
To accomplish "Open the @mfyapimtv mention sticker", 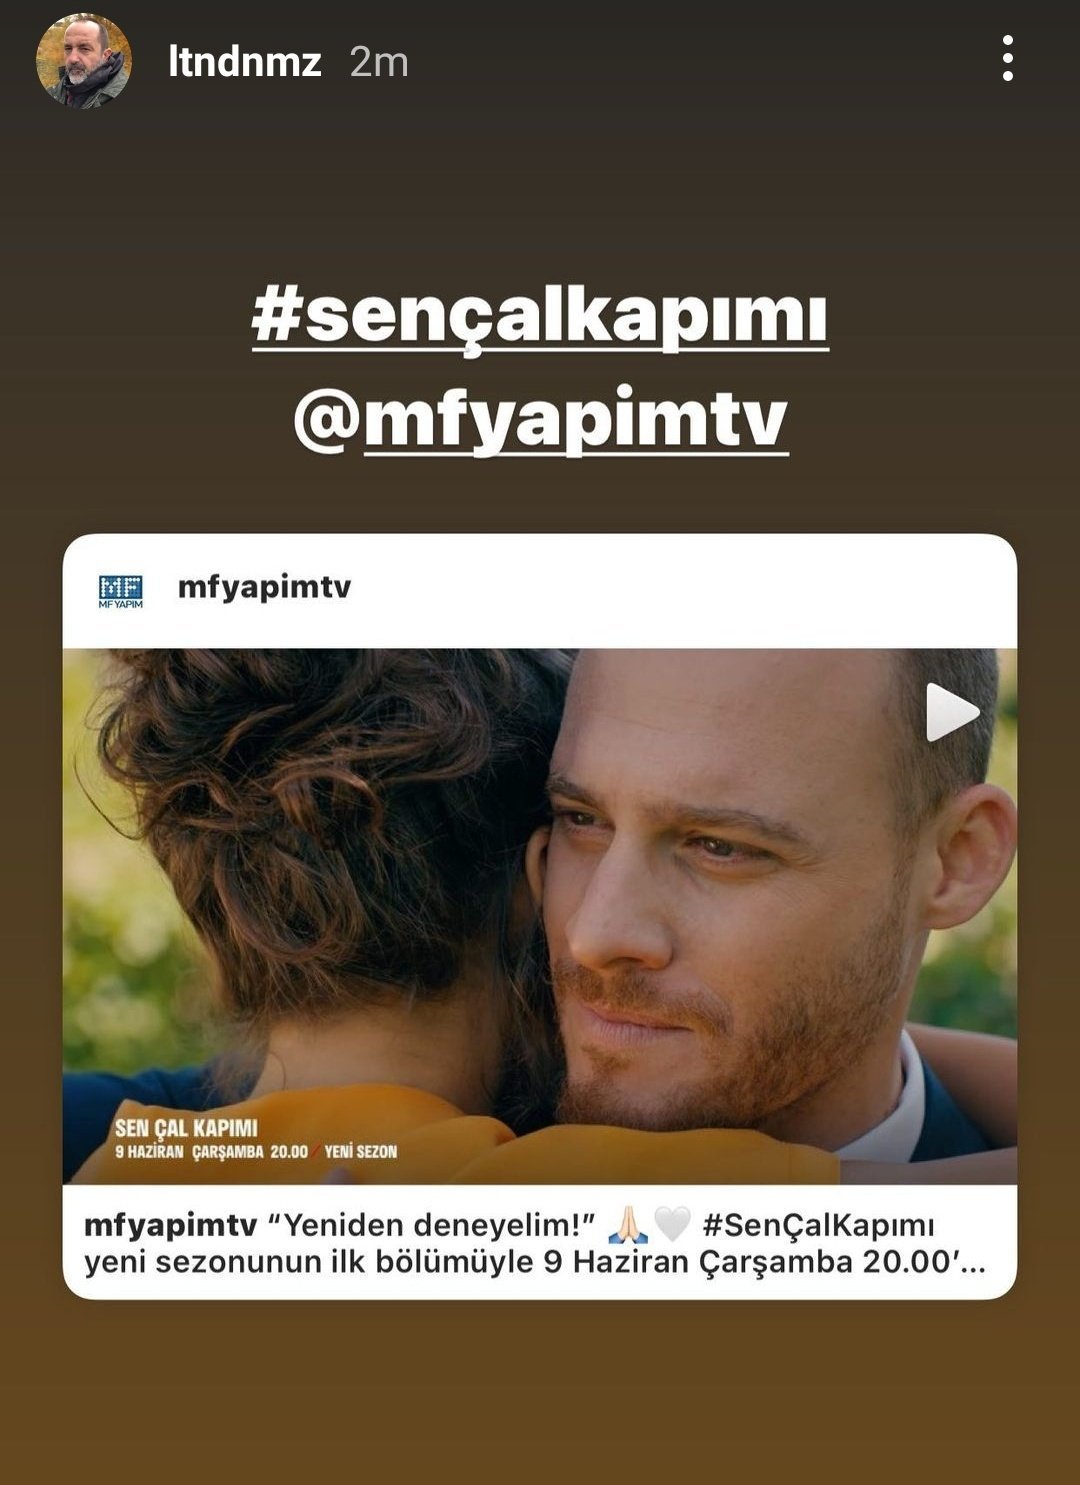I will click(540, 420).
